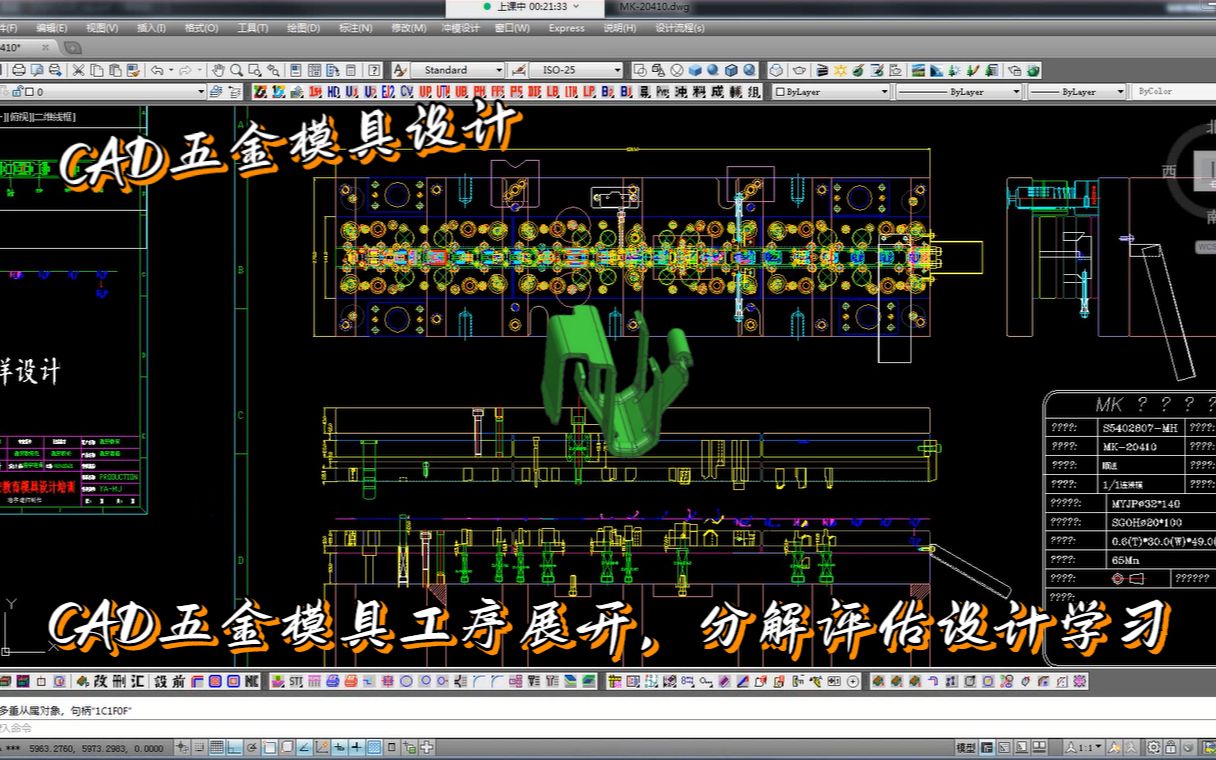
Task: Toggle the toolbar lock padlock in status bar
Action: point(1171,747)
